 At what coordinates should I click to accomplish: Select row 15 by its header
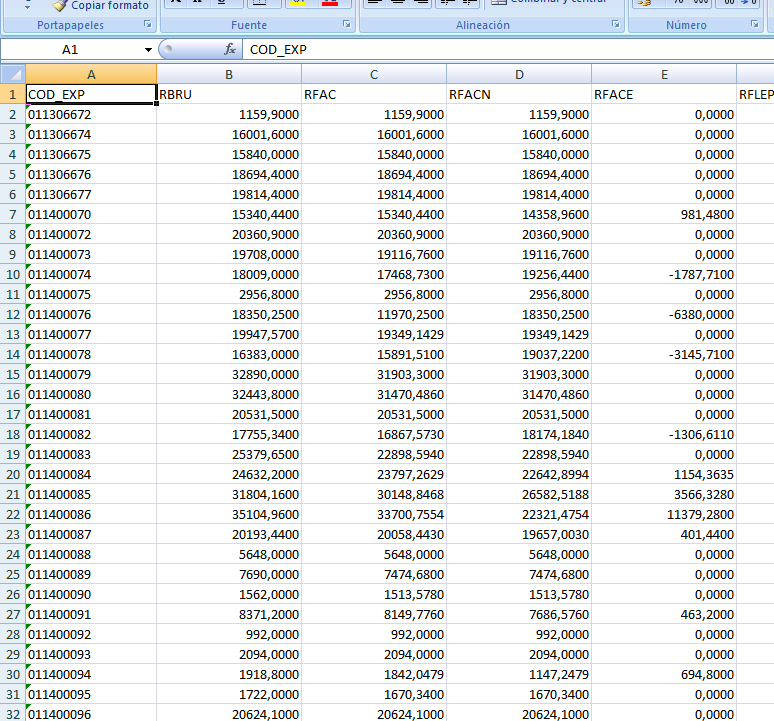tap(12, 374)
